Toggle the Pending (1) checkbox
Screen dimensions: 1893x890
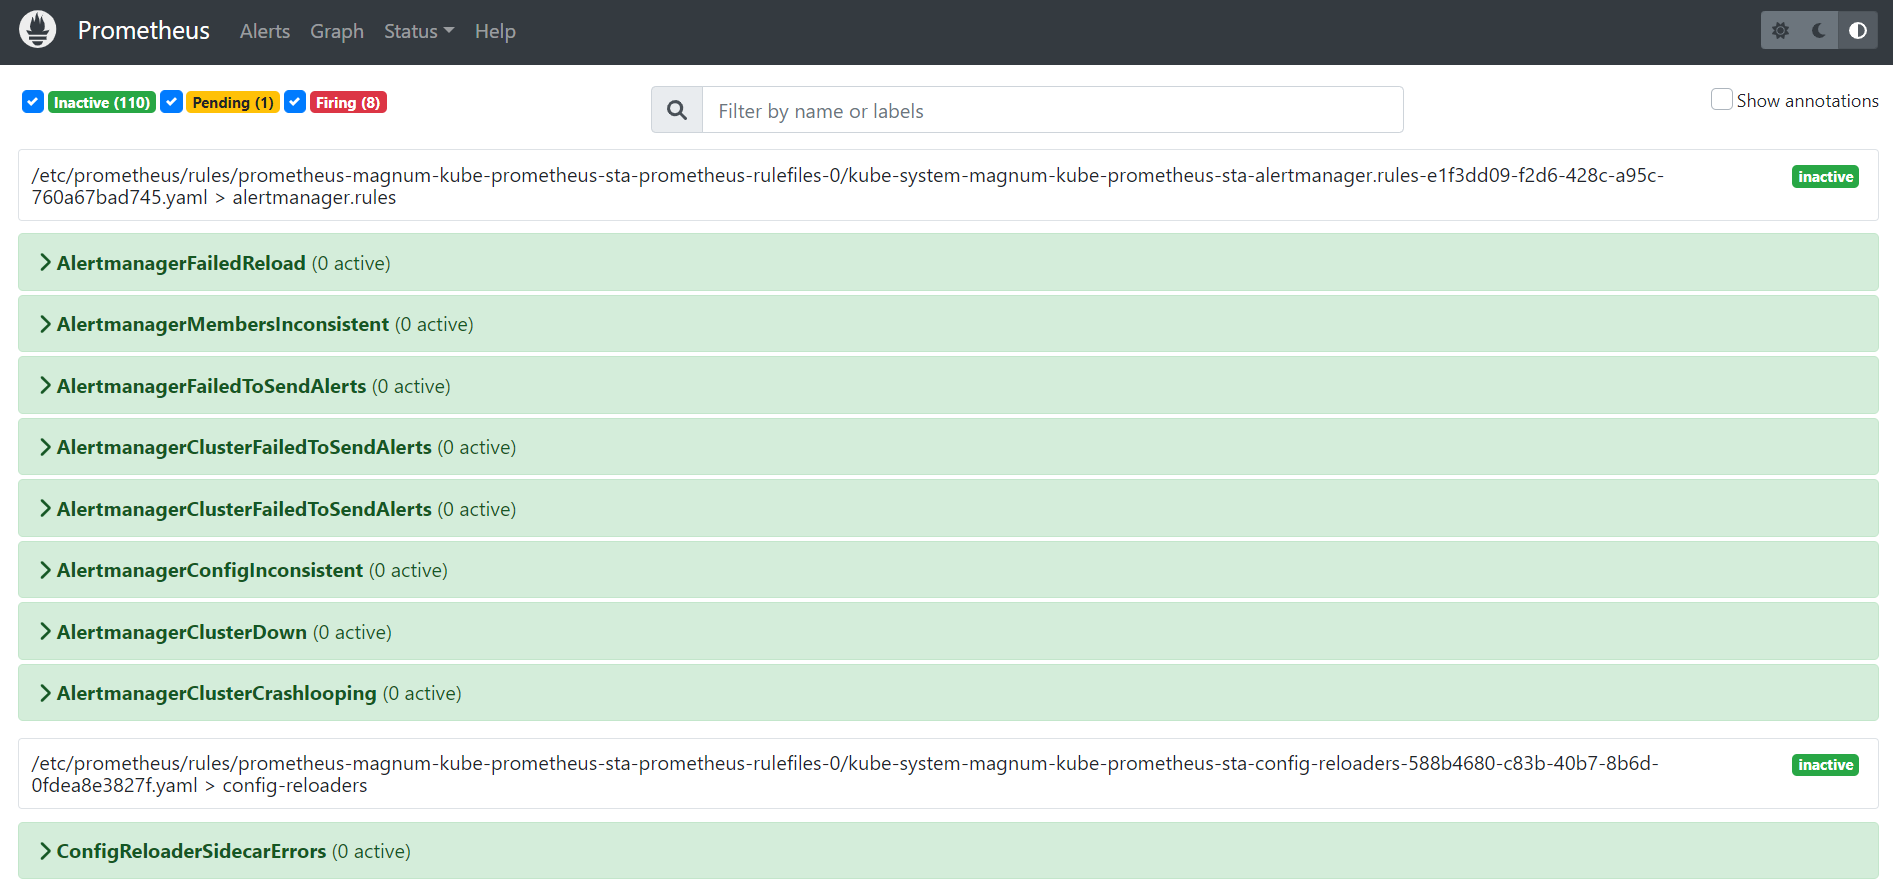click(x=172, y=102)
